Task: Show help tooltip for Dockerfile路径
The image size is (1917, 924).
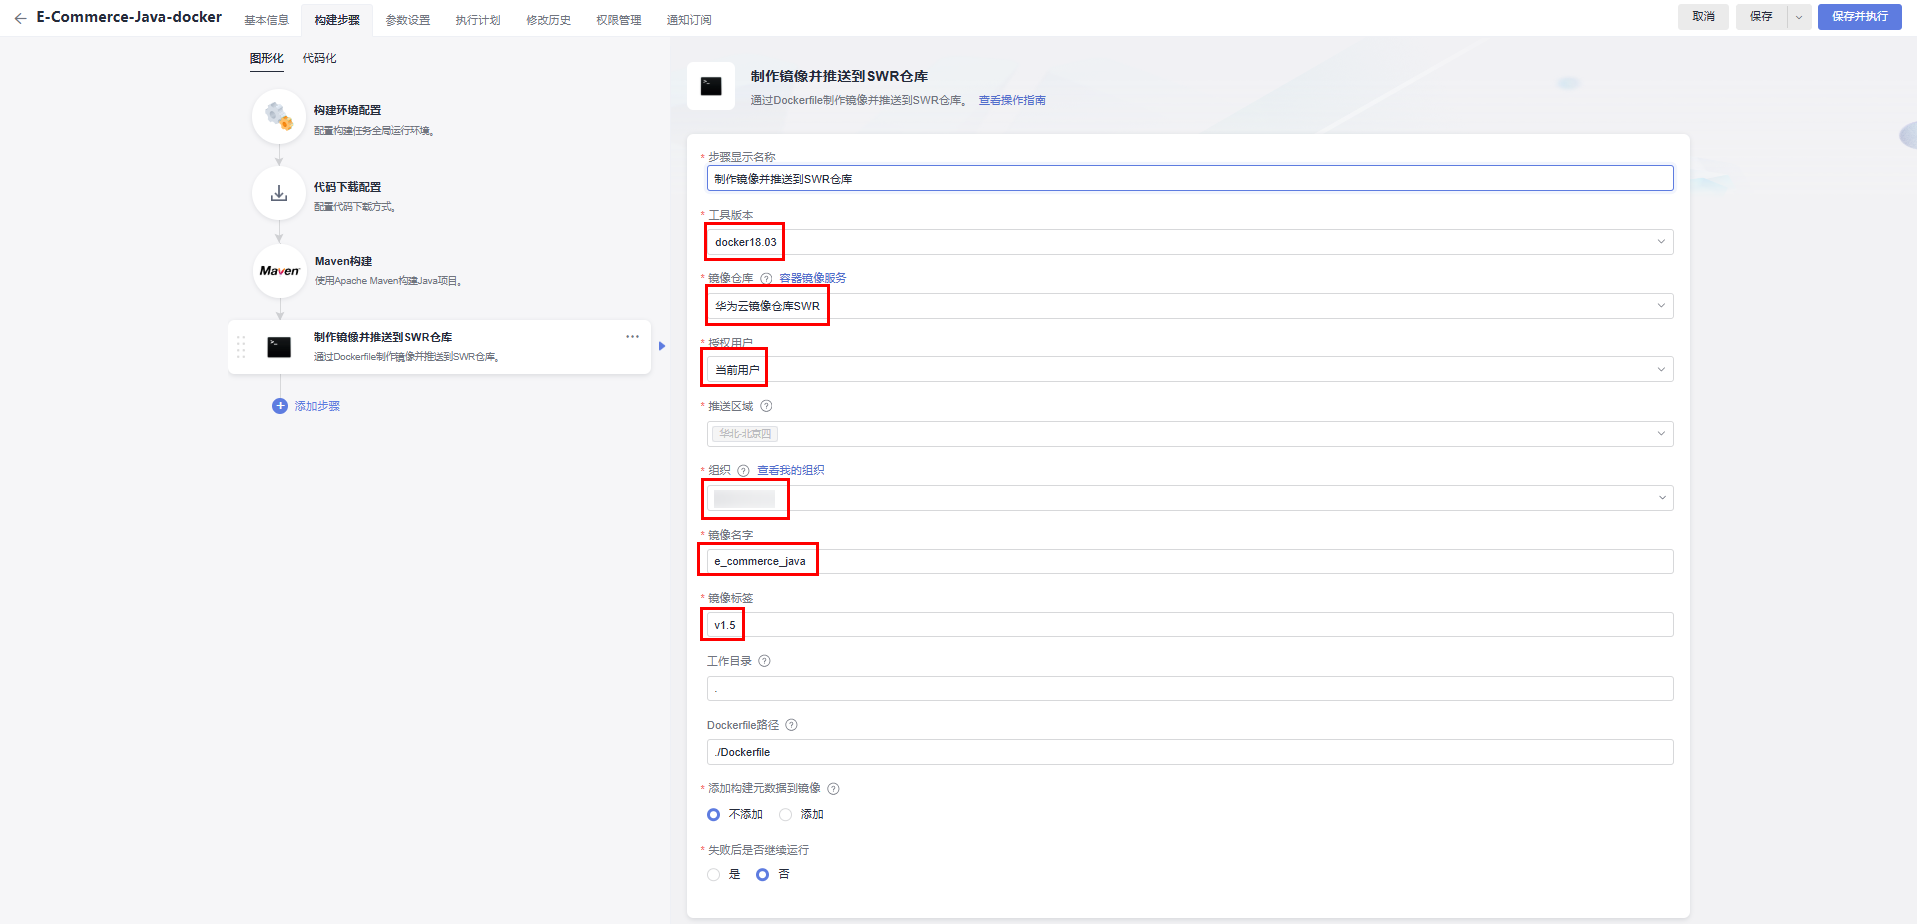Action: 791,725
